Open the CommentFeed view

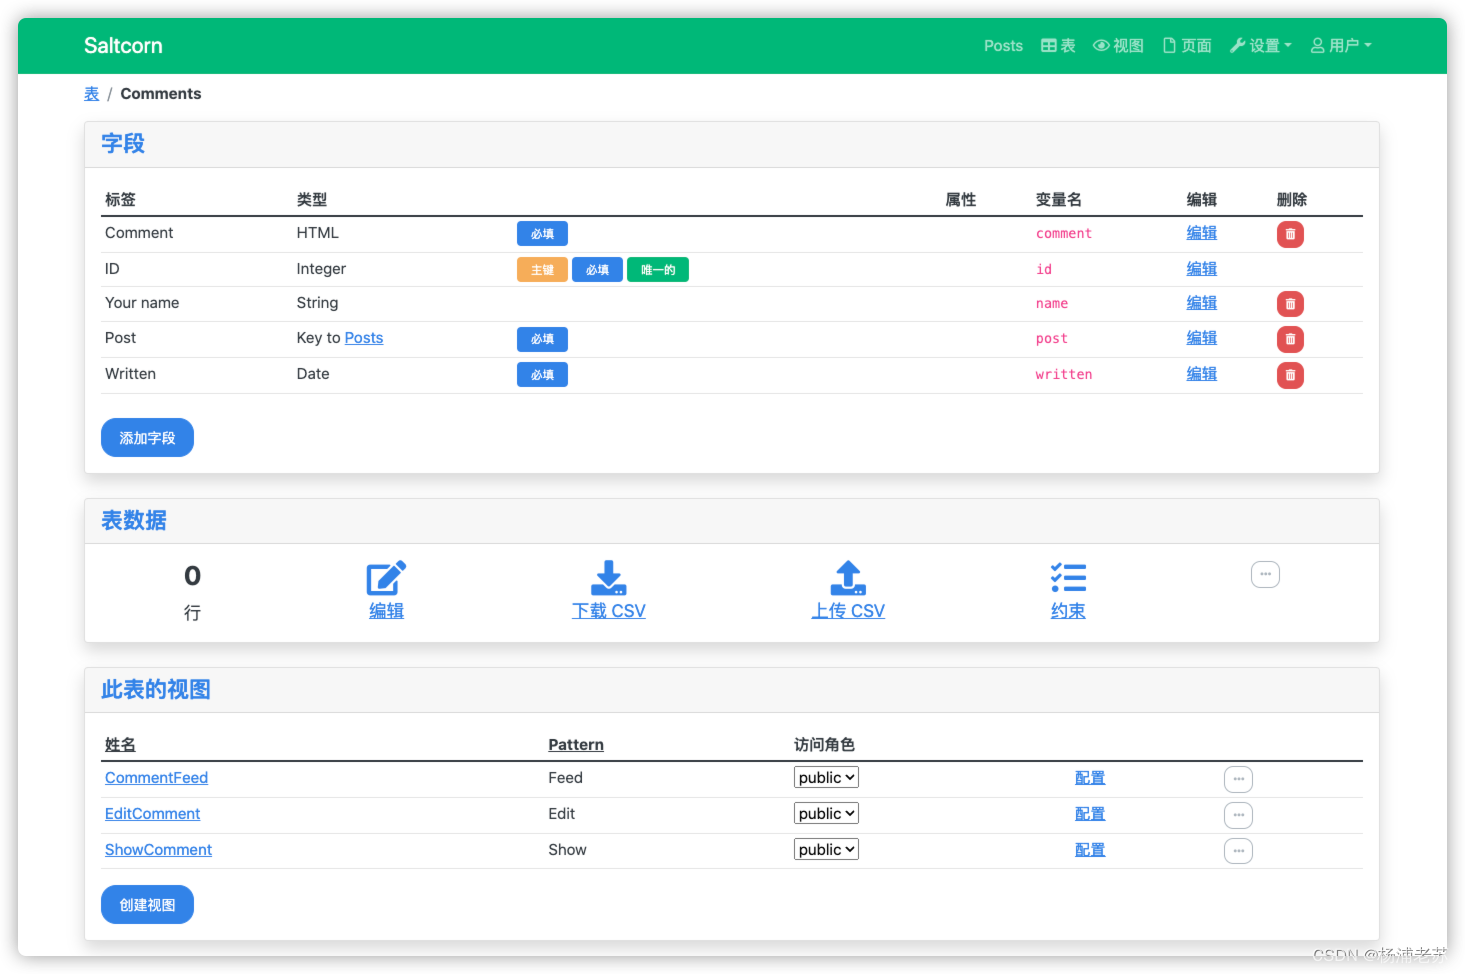(x=156, y=778)
